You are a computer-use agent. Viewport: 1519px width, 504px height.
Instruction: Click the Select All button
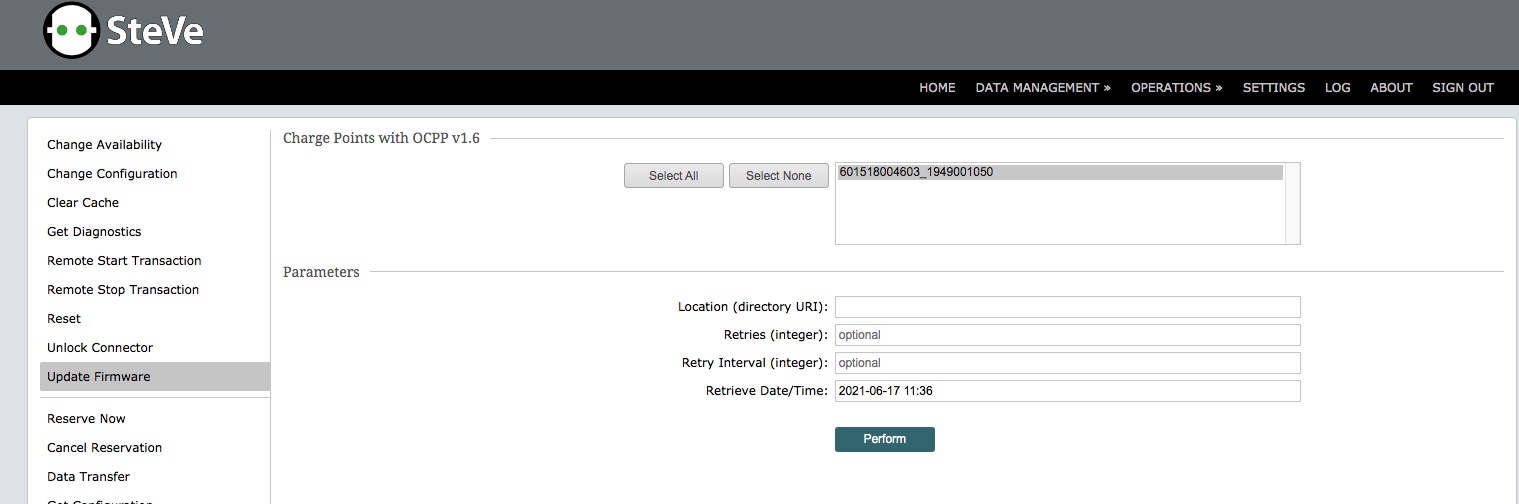coord(673,176)
